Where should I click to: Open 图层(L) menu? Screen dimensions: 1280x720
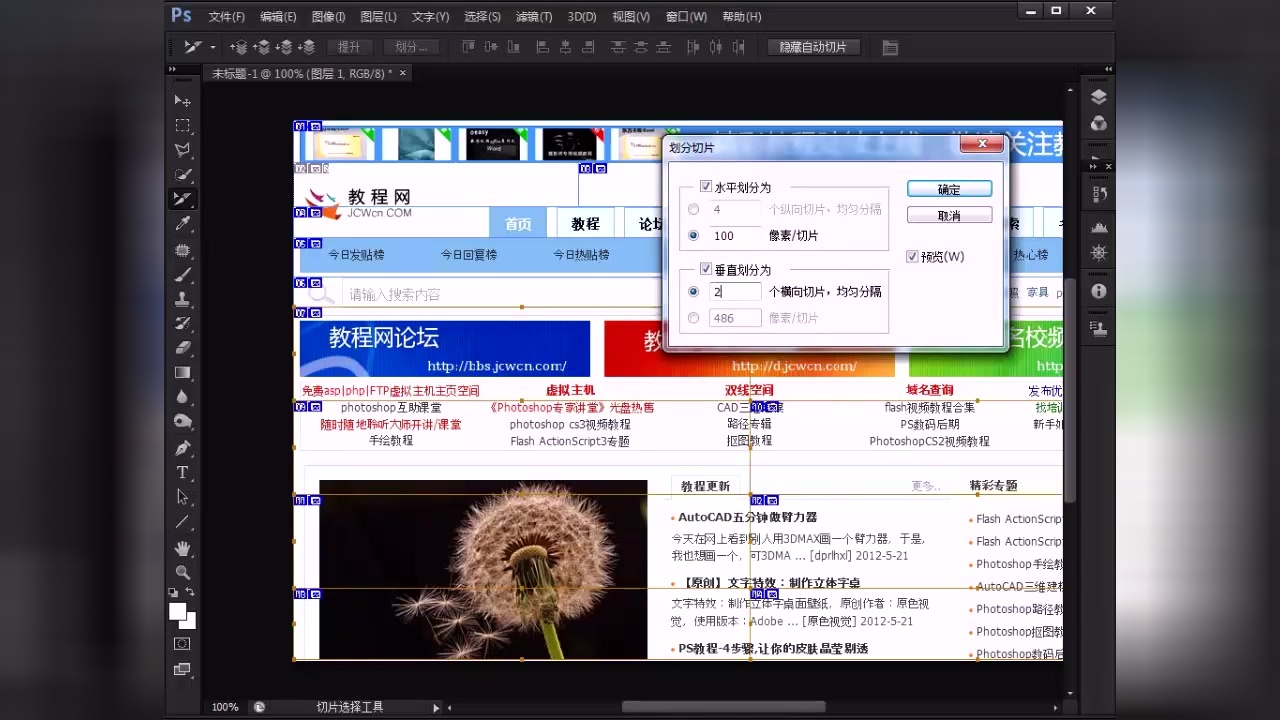378,17
